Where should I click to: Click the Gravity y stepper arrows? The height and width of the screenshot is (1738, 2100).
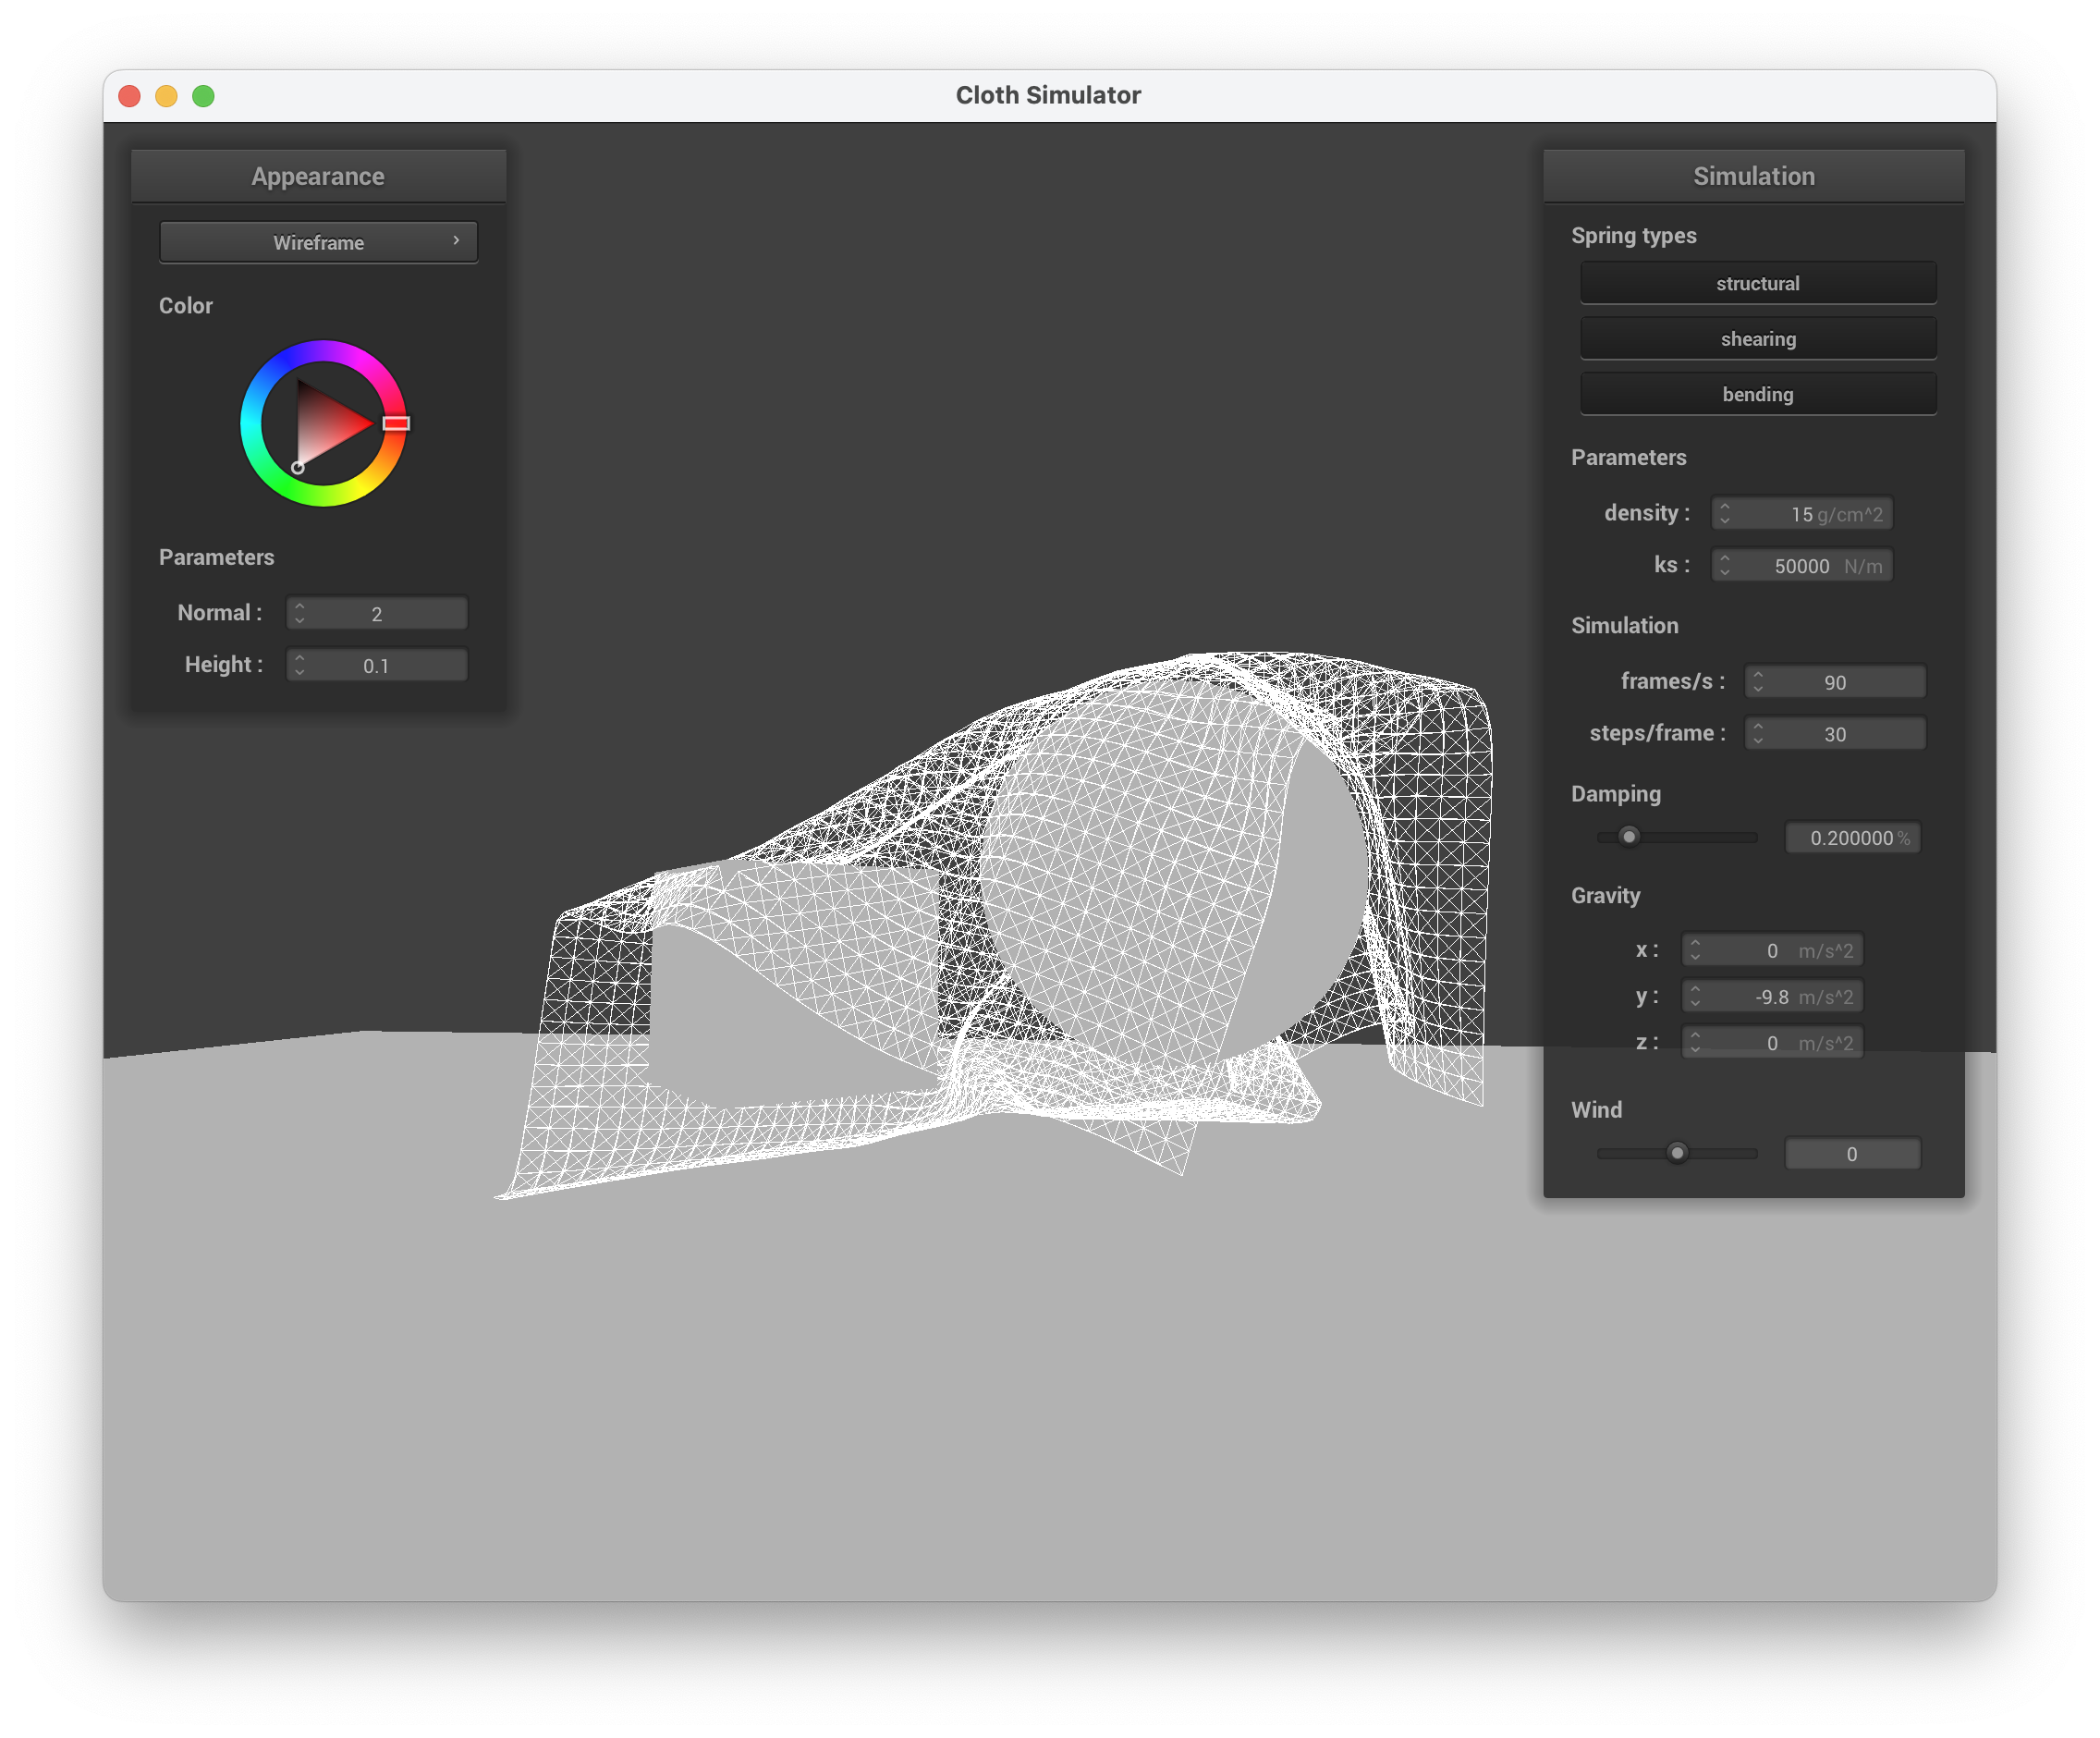pos(1694,996)
